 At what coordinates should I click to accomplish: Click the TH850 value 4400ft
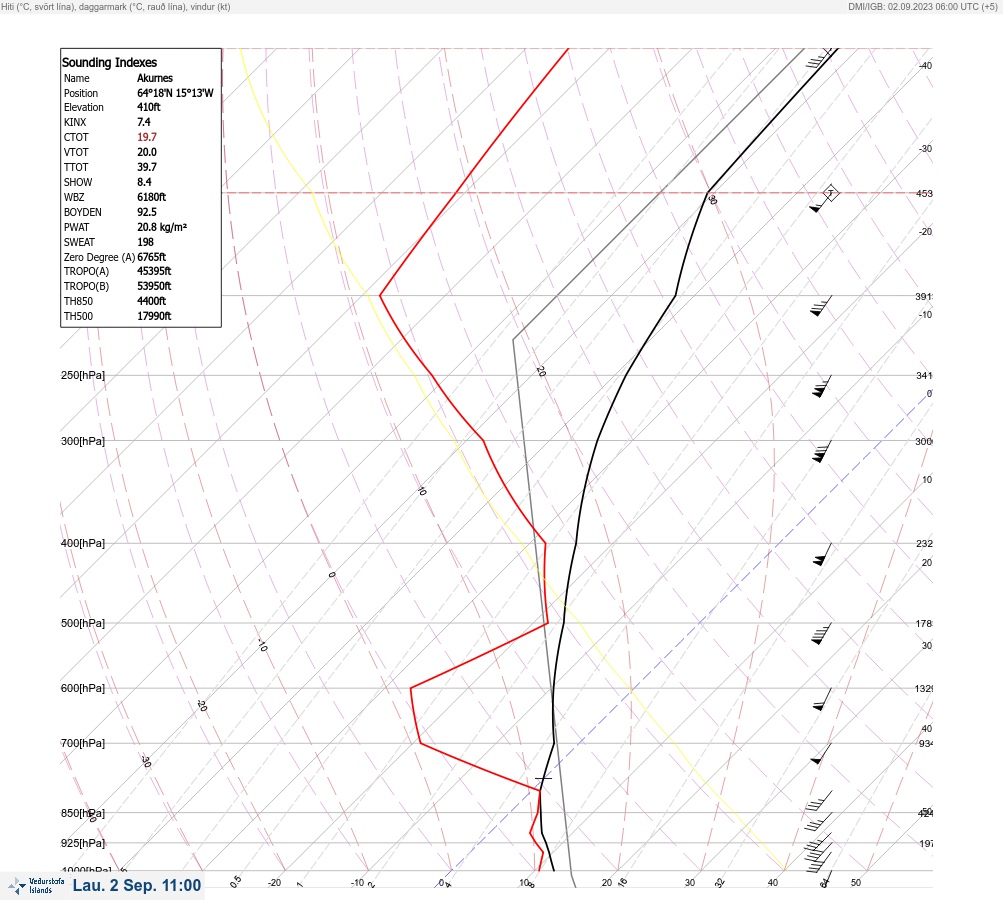[x=152, y=301]
